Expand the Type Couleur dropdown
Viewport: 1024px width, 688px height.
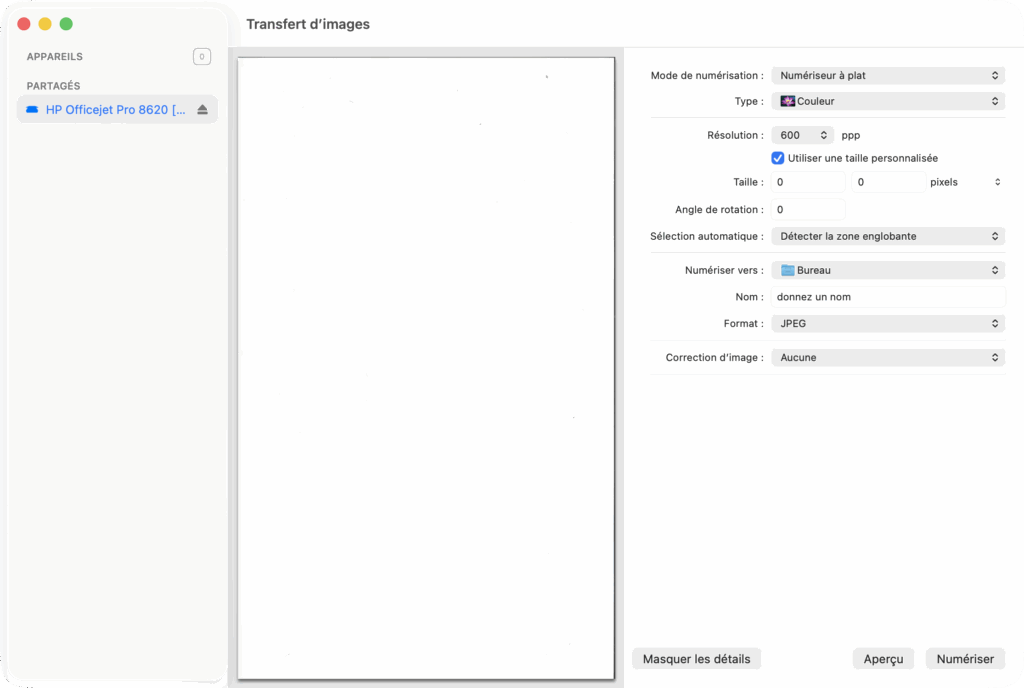pyautogui.click(x=887, y=101)
